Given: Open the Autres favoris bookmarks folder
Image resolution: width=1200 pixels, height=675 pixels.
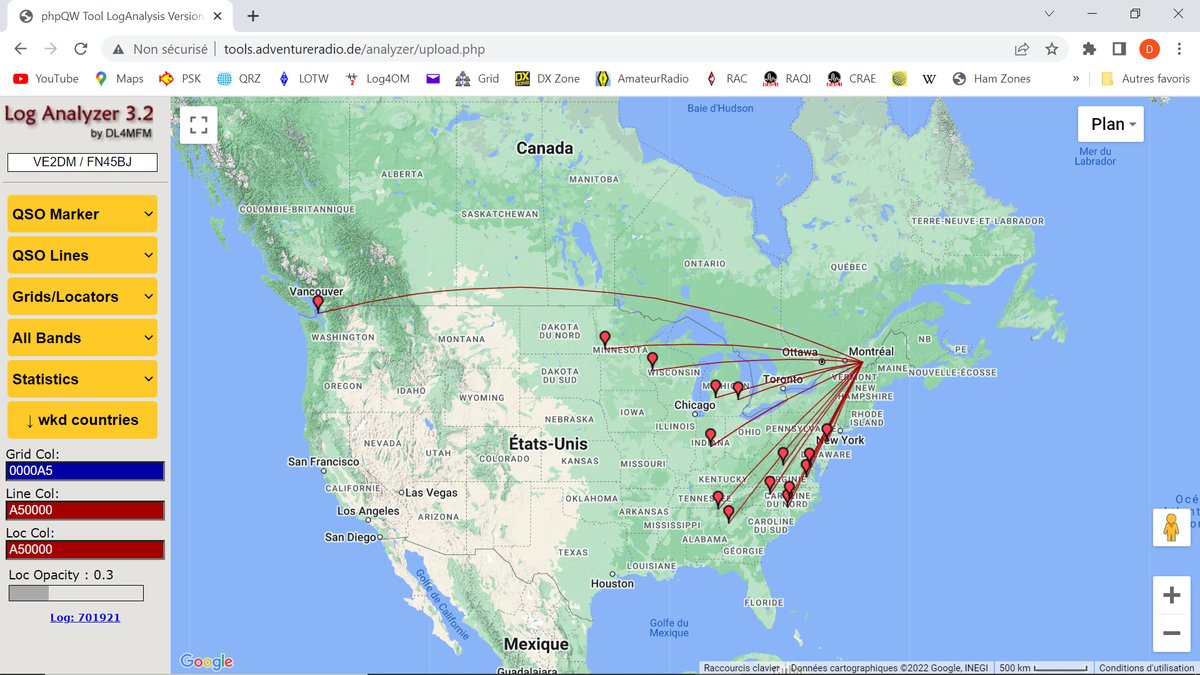Looking at the screenshot, I should pyautogui.click(x=1144, y=78).
